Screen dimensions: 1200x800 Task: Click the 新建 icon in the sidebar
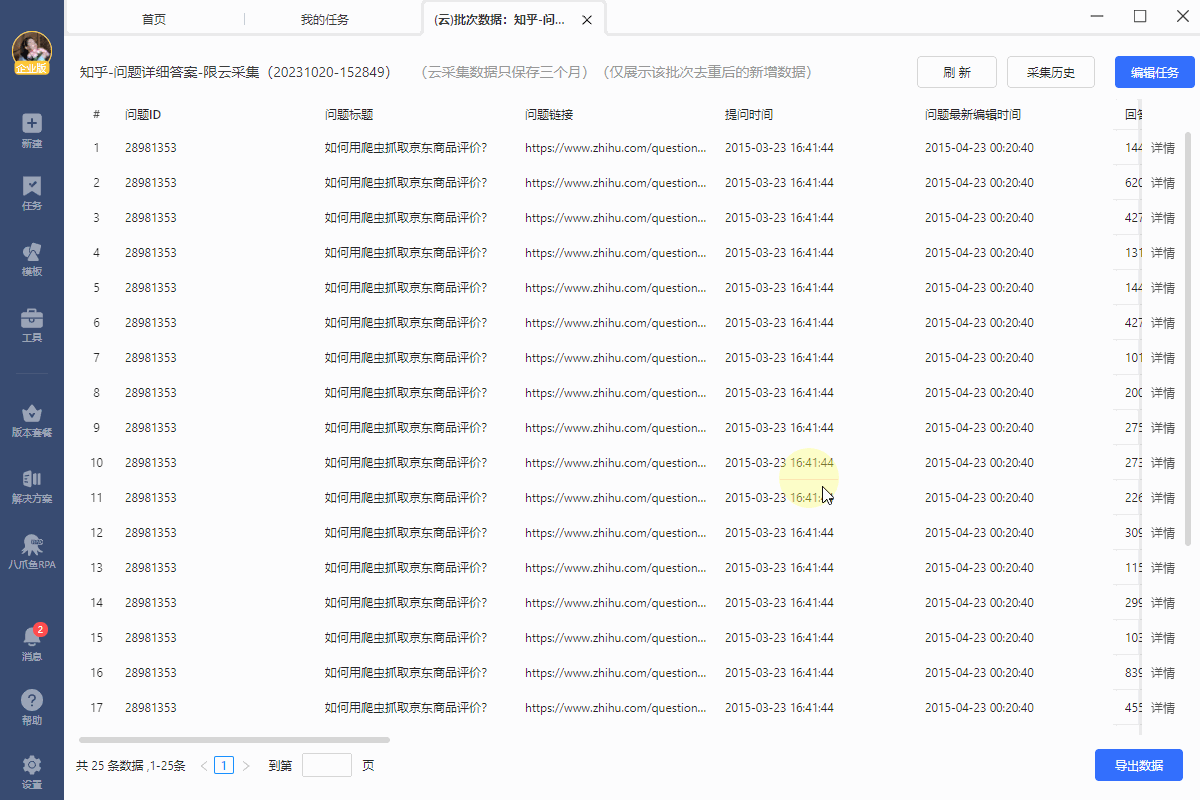(x=32, y=130)
